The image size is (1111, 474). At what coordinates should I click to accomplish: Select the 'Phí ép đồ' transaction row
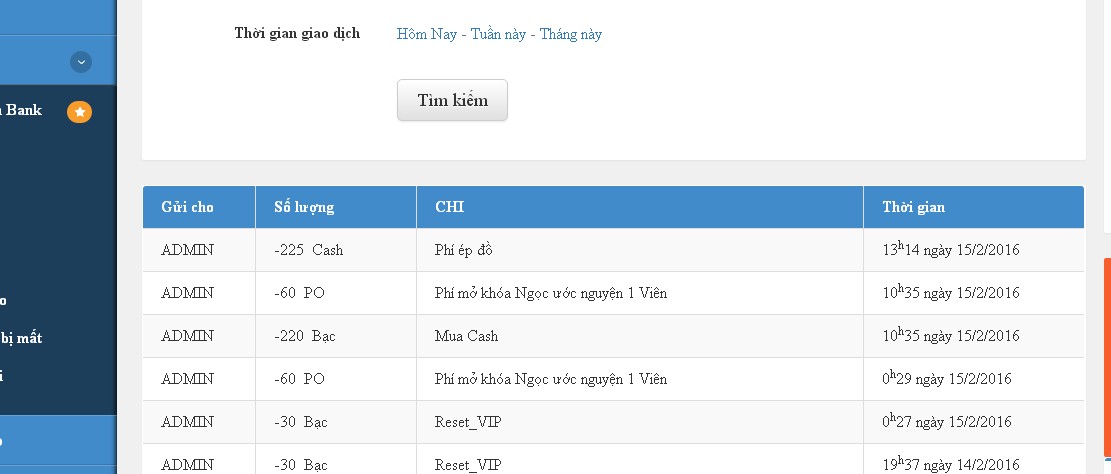point(614,249)
